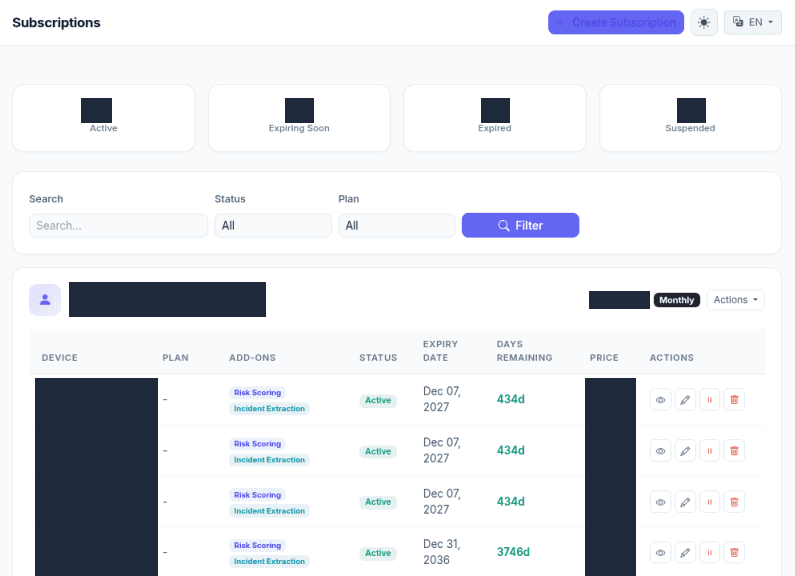Click the EXPIRY DATE column header
795x576 pixels.
(x=440, y=351)
